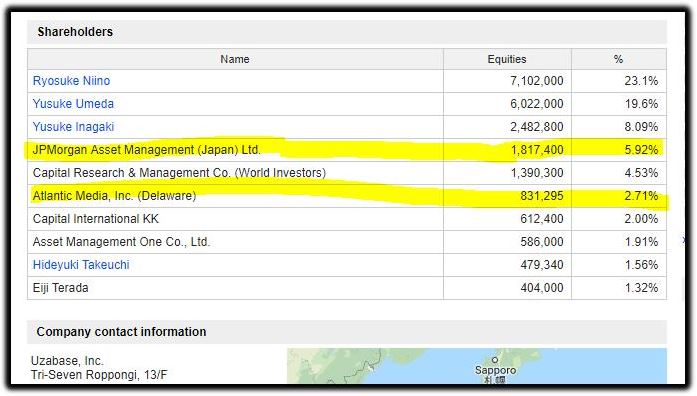The height and width of the screenshot is (396, 697).
Task: Open Yusuke Inagaki shareholder link
Action: (73, 127)
